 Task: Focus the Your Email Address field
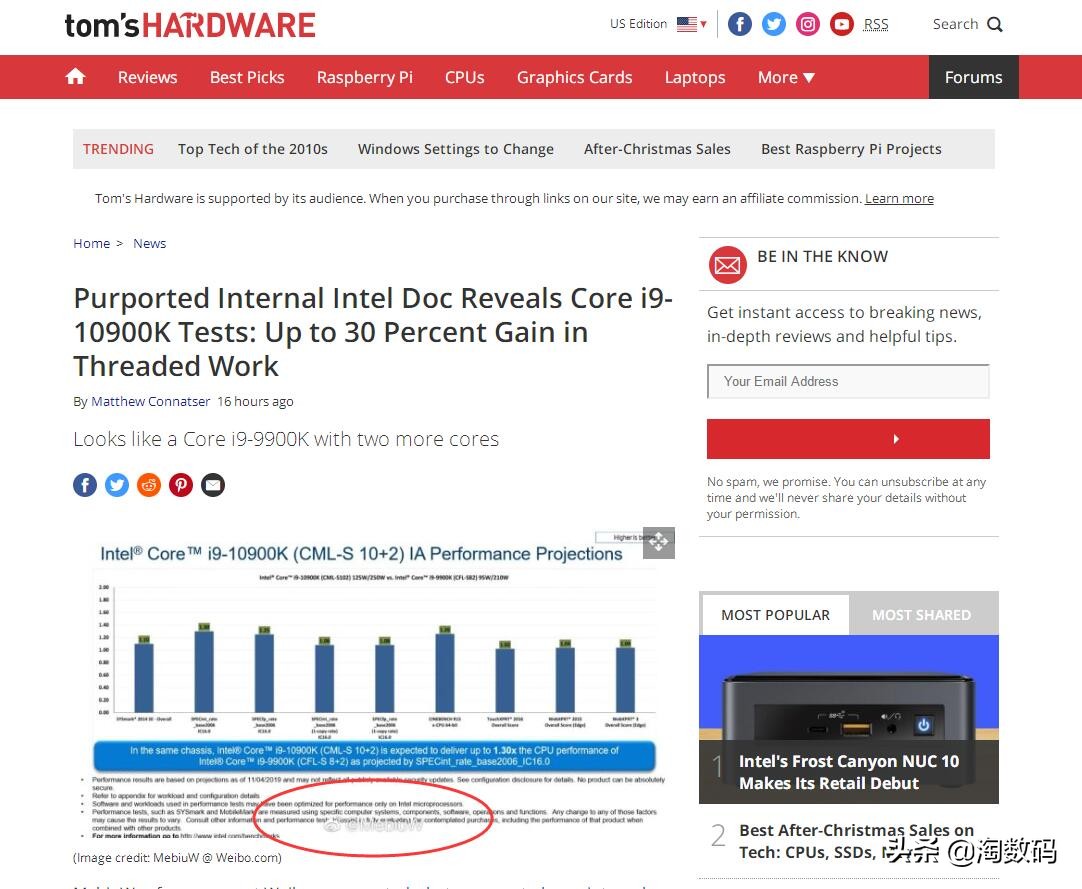coord(848,382)
